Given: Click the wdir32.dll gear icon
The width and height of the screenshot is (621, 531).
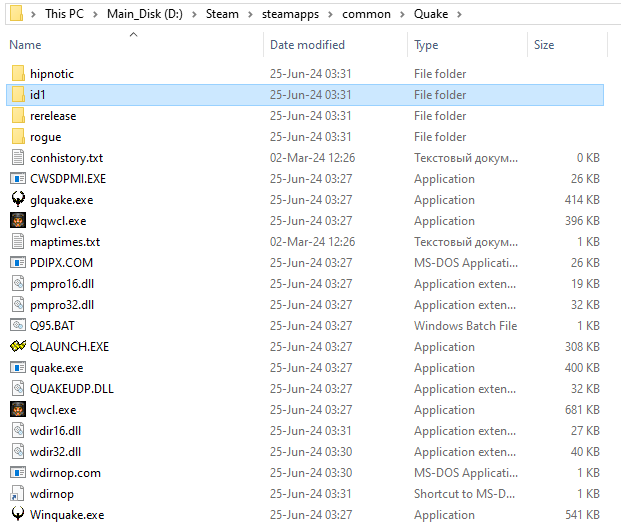Looking at the screenshot, I should [x=18, y=451].
